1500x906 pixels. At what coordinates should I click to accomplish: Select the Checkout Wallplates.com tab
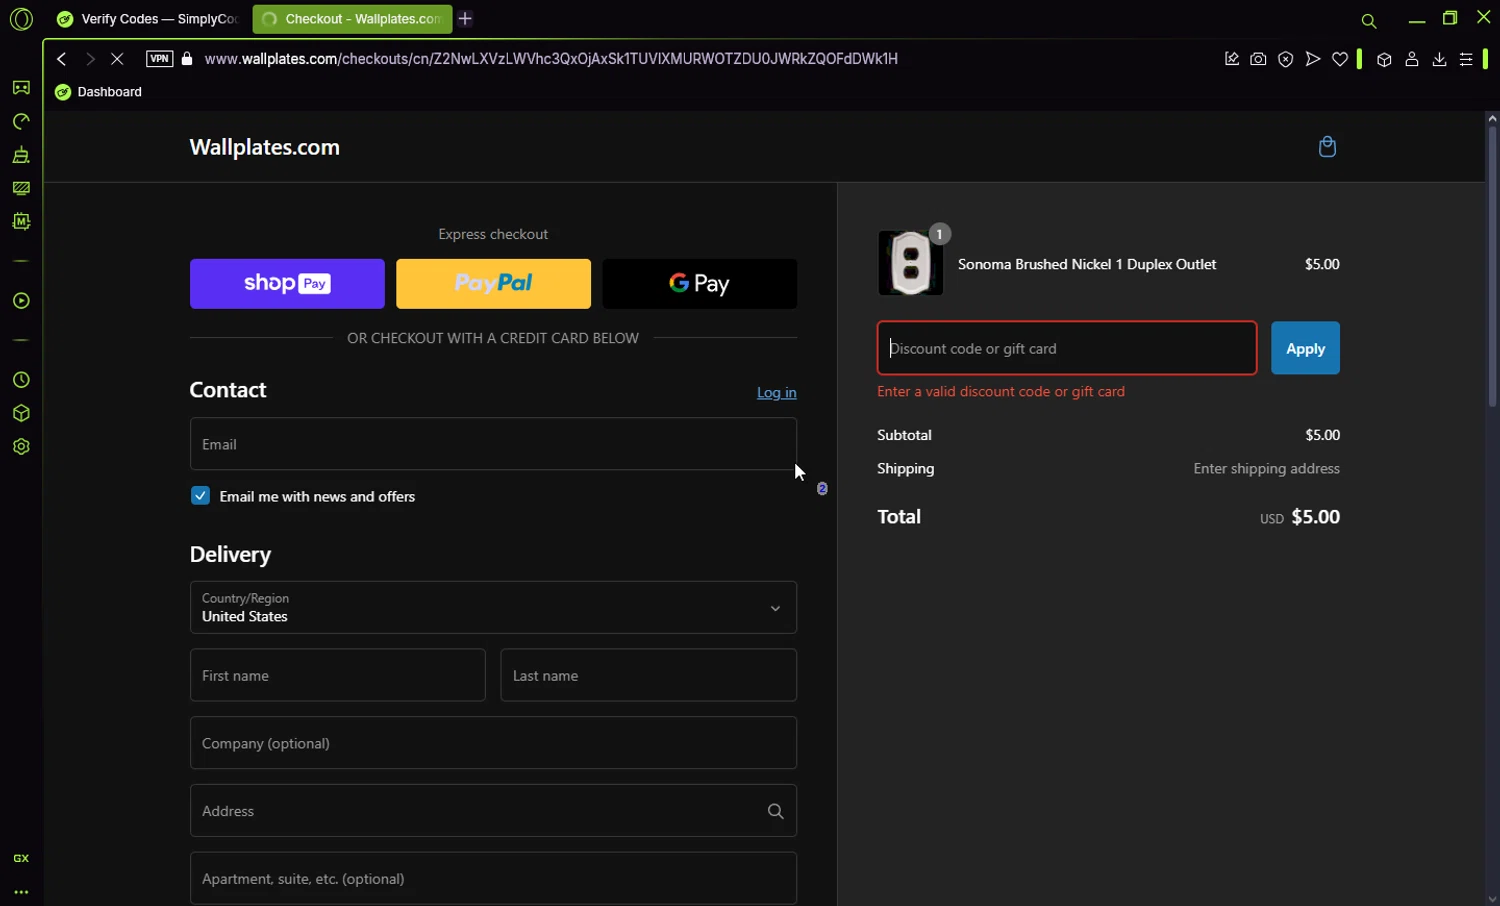[352, 19]
